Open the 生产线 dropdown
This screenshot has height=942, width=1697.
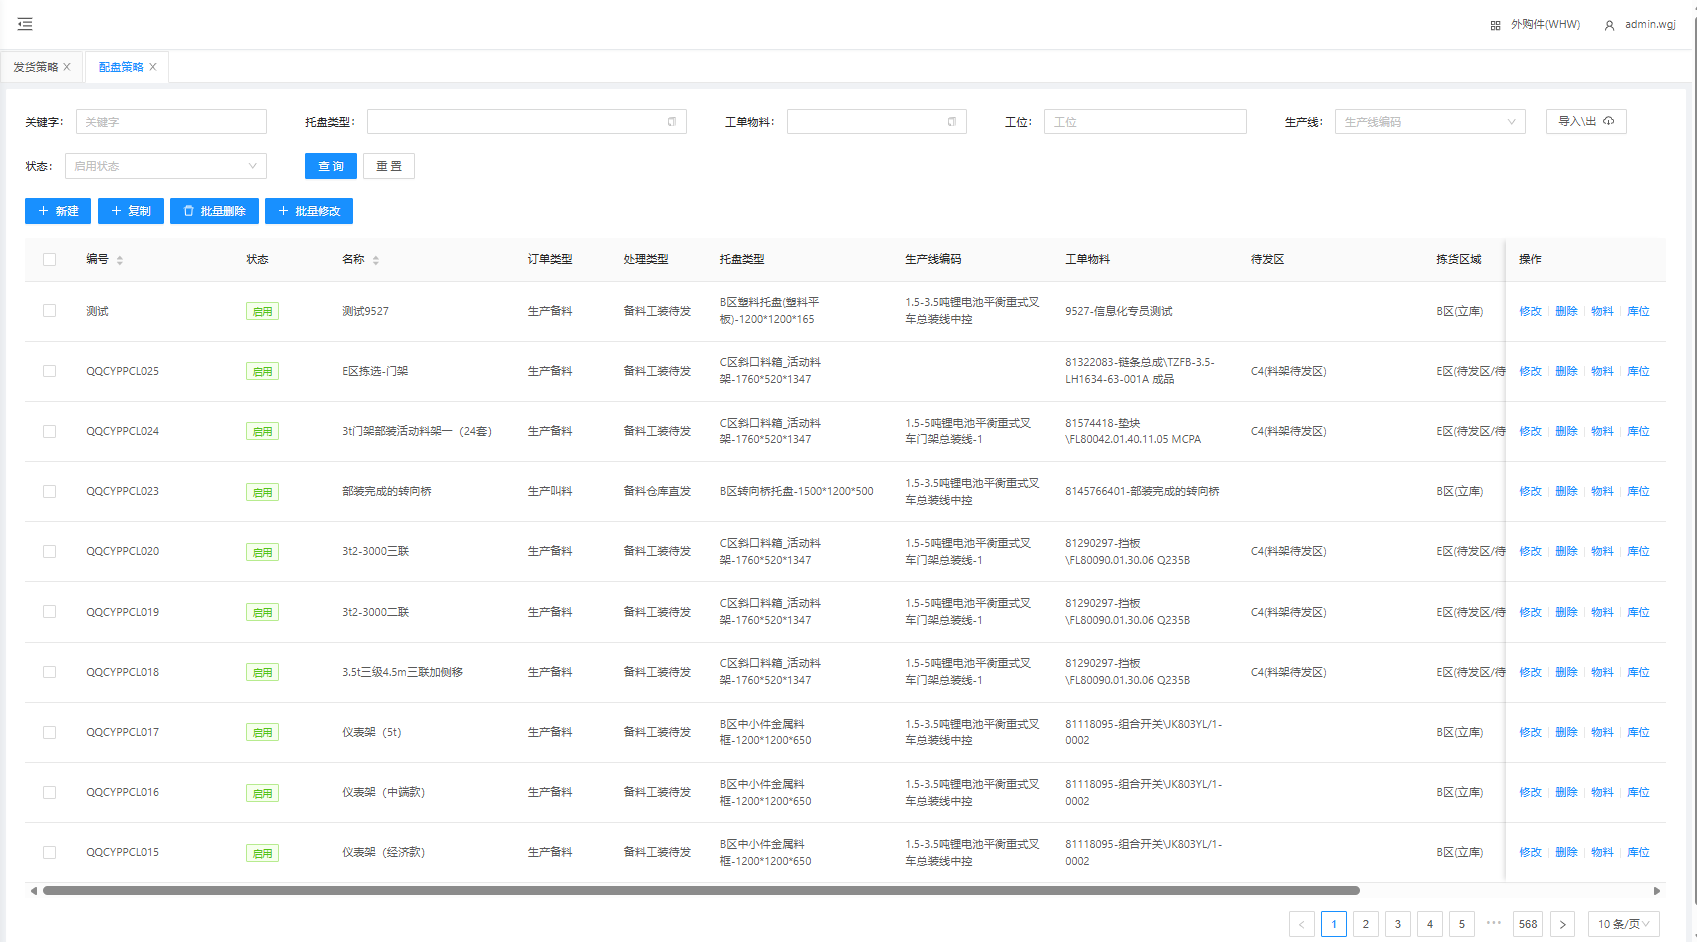(1430, 122)
